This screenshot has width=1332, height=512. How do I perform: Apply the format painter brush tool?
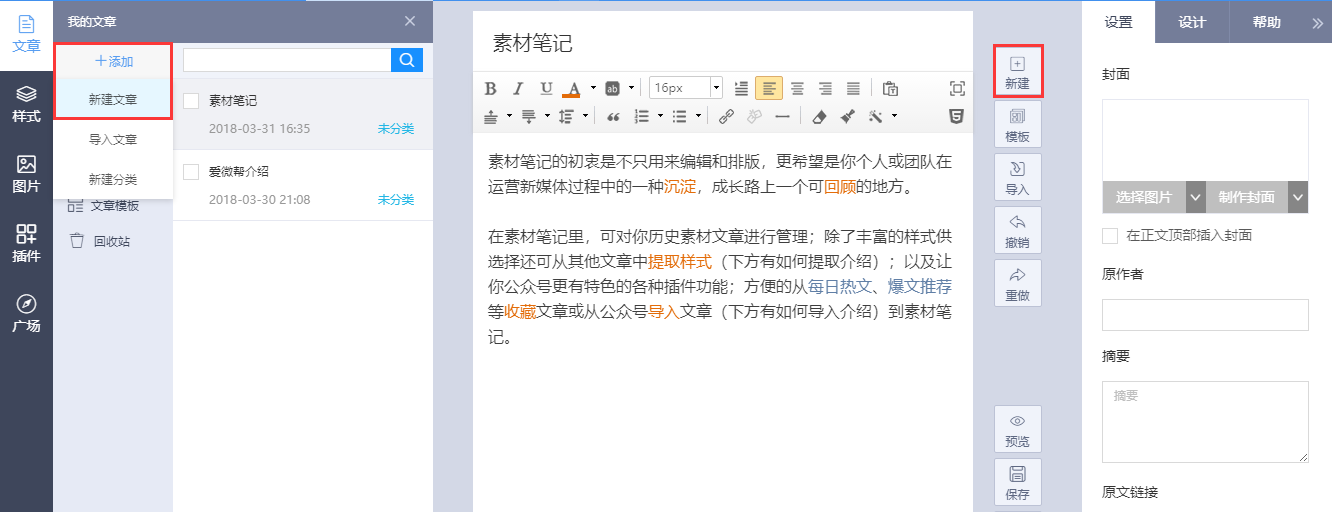[847, 116]
